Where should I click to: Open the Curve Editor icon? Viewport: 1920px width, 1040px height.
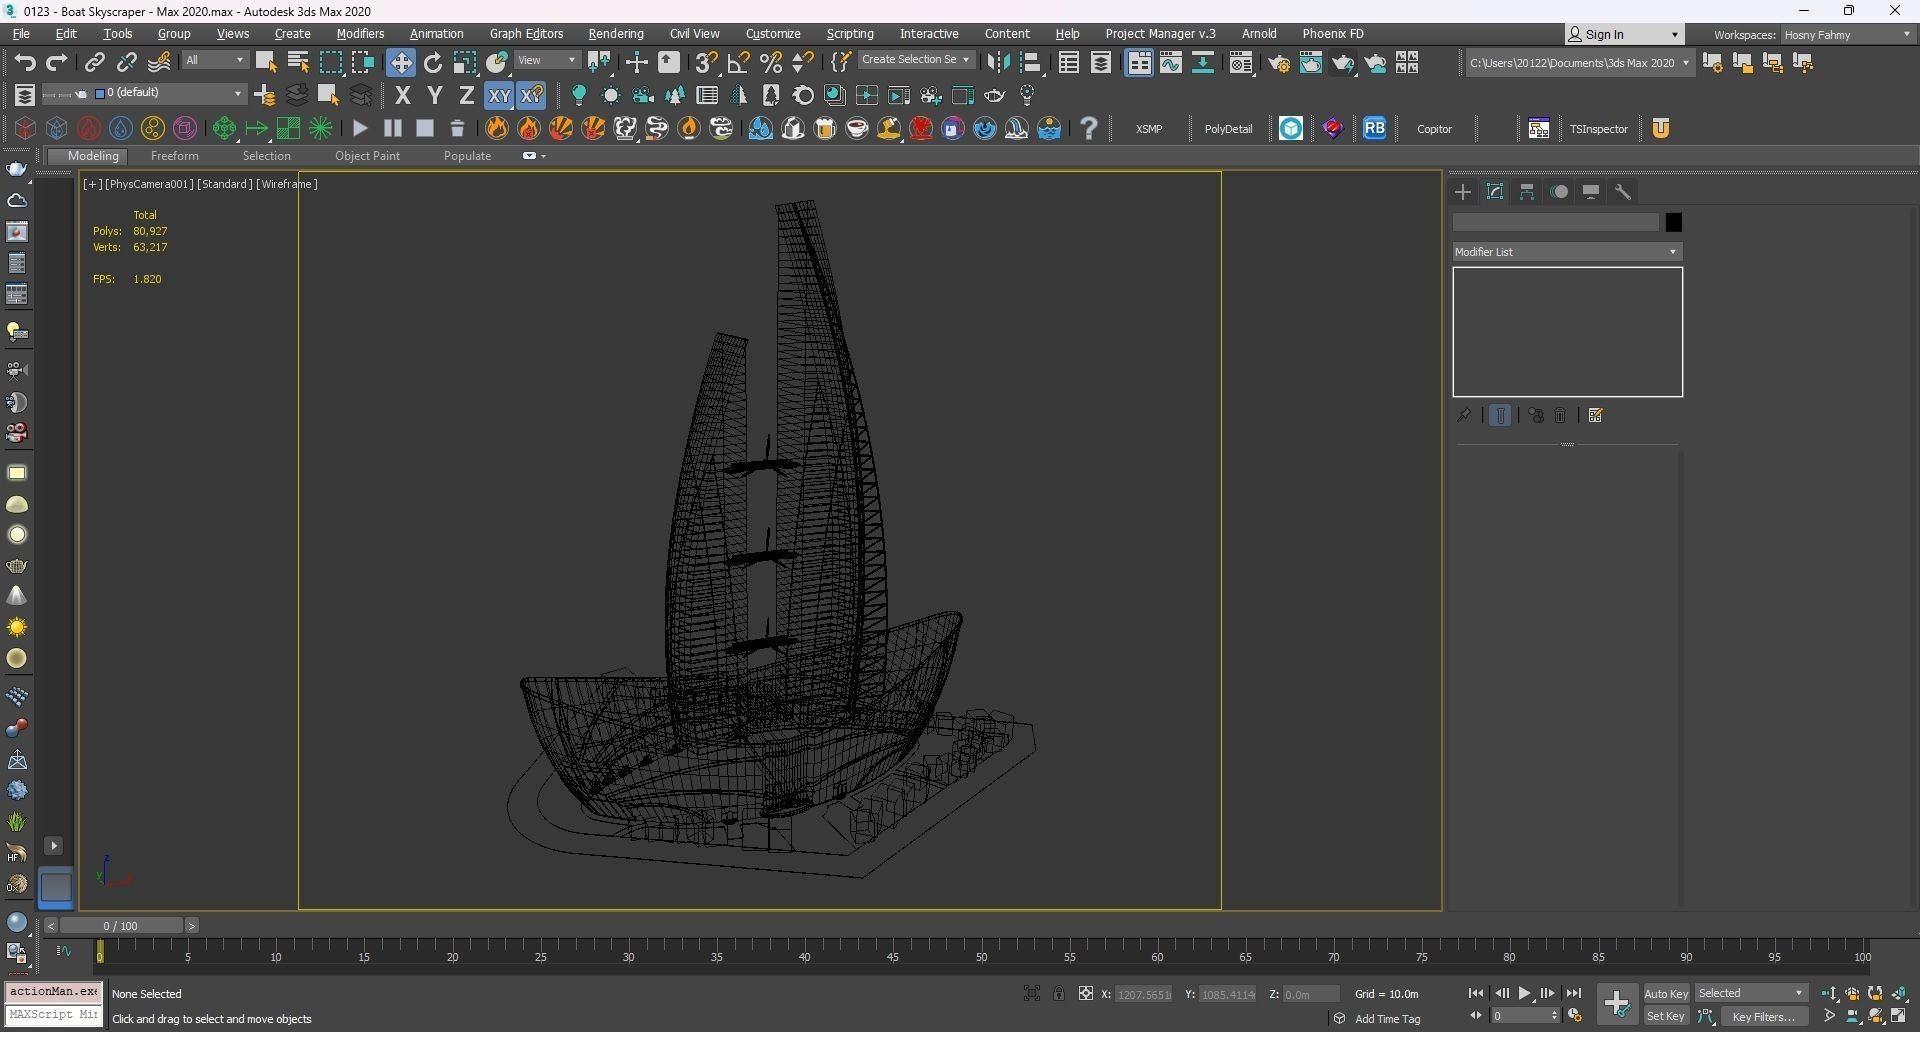(1171, 63)
